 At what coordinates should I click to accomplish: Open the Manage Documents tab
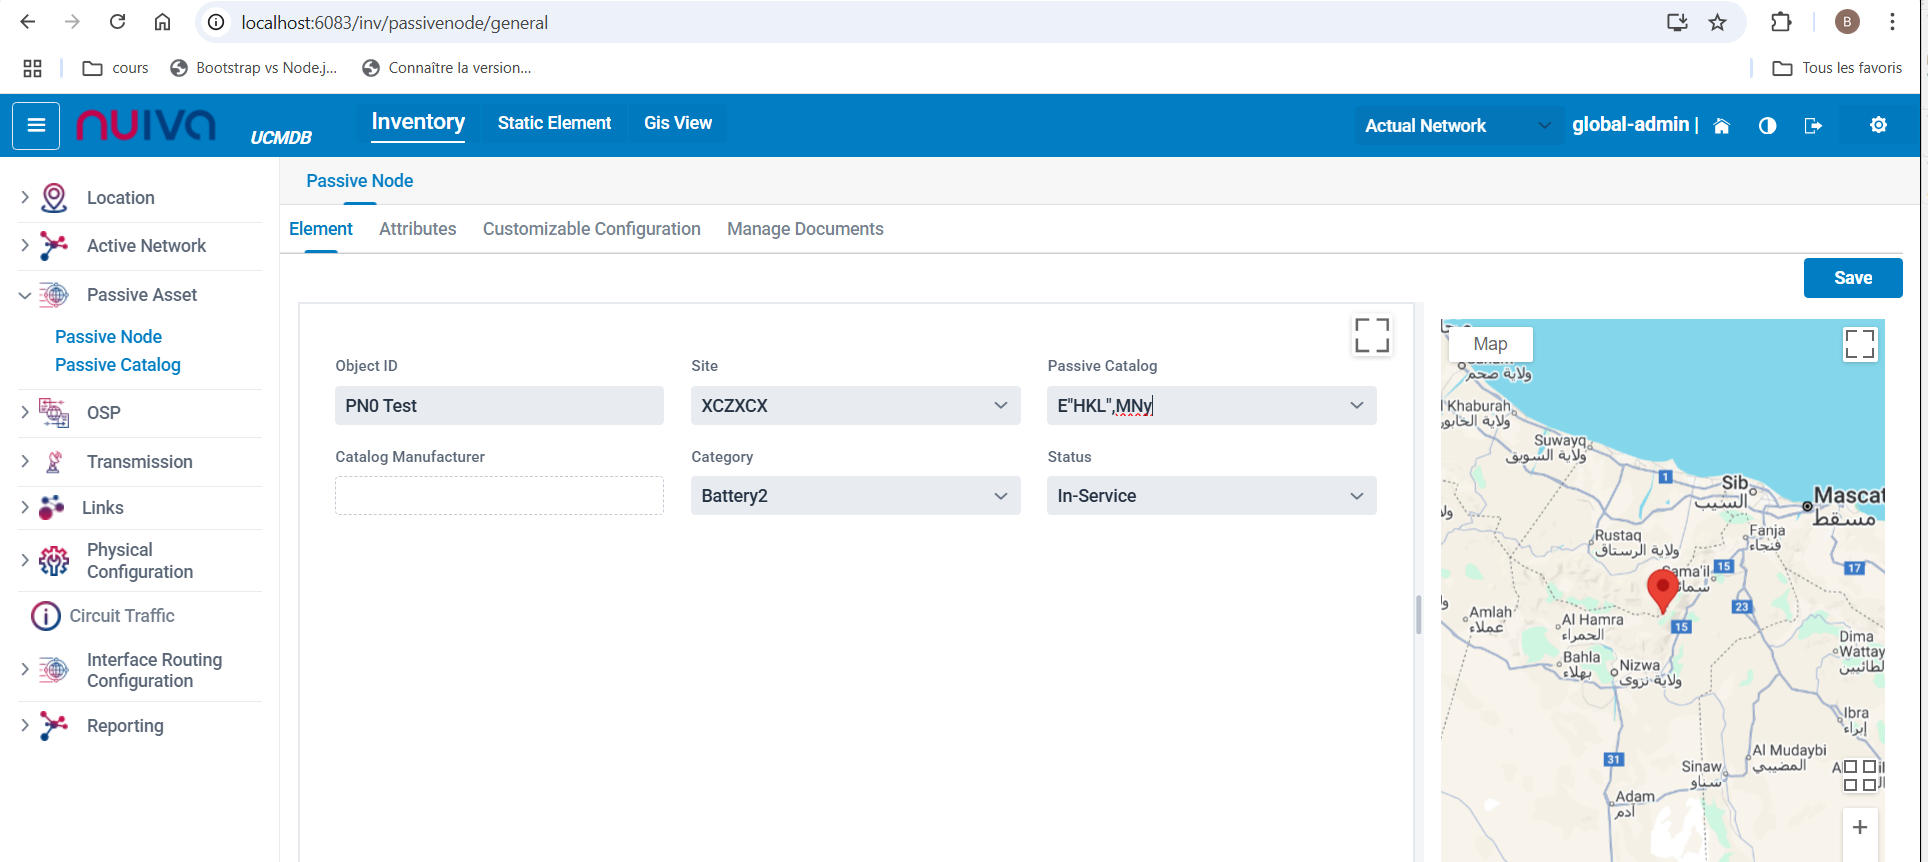pos(805,229)
